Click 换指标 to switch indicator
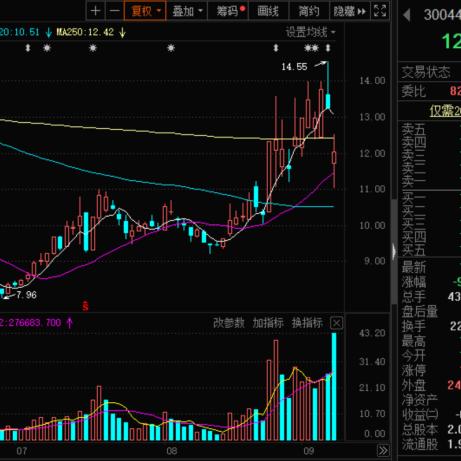This screenshot has height=461, width=461. coord(307,322)
